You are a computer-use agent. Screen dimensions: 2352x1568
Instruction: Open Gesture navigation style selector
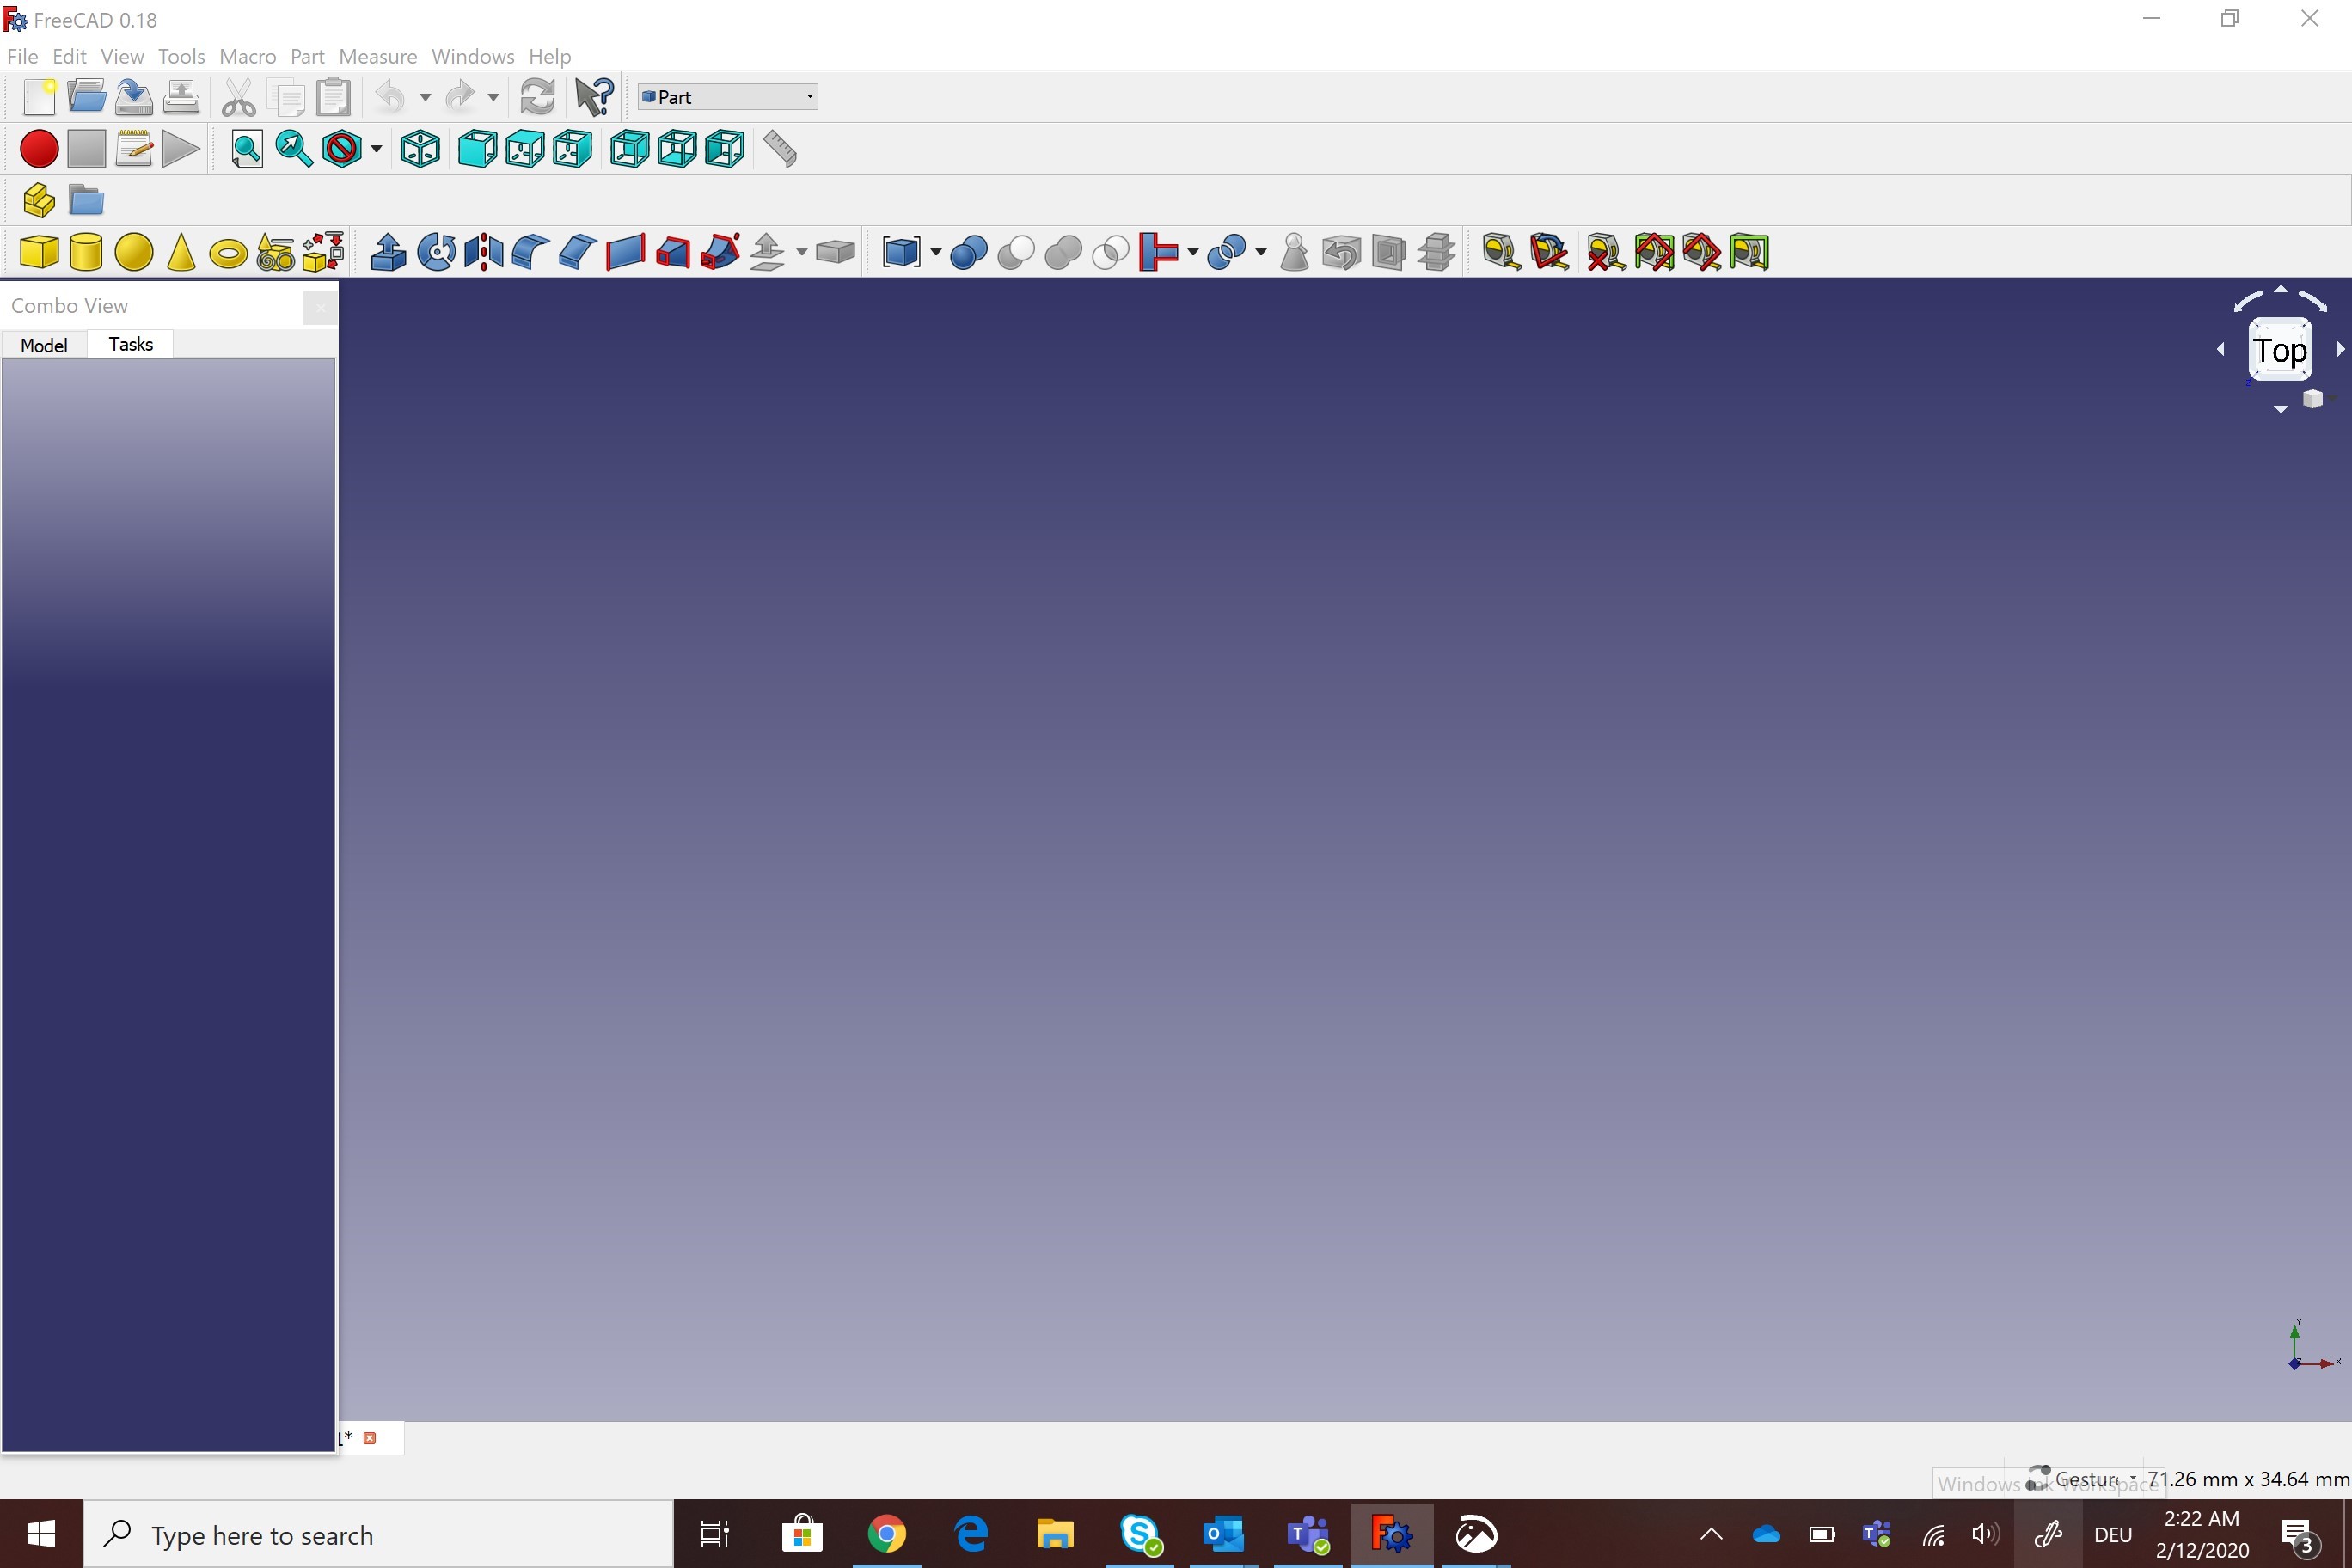click(2086, 1479)
